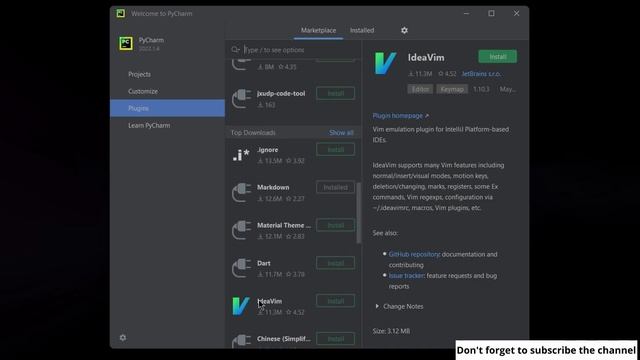This screenshot has height=360, width=640.
Task: Click the jxudp-code-tool plugin icon
Action: click(x=241, y=98)
